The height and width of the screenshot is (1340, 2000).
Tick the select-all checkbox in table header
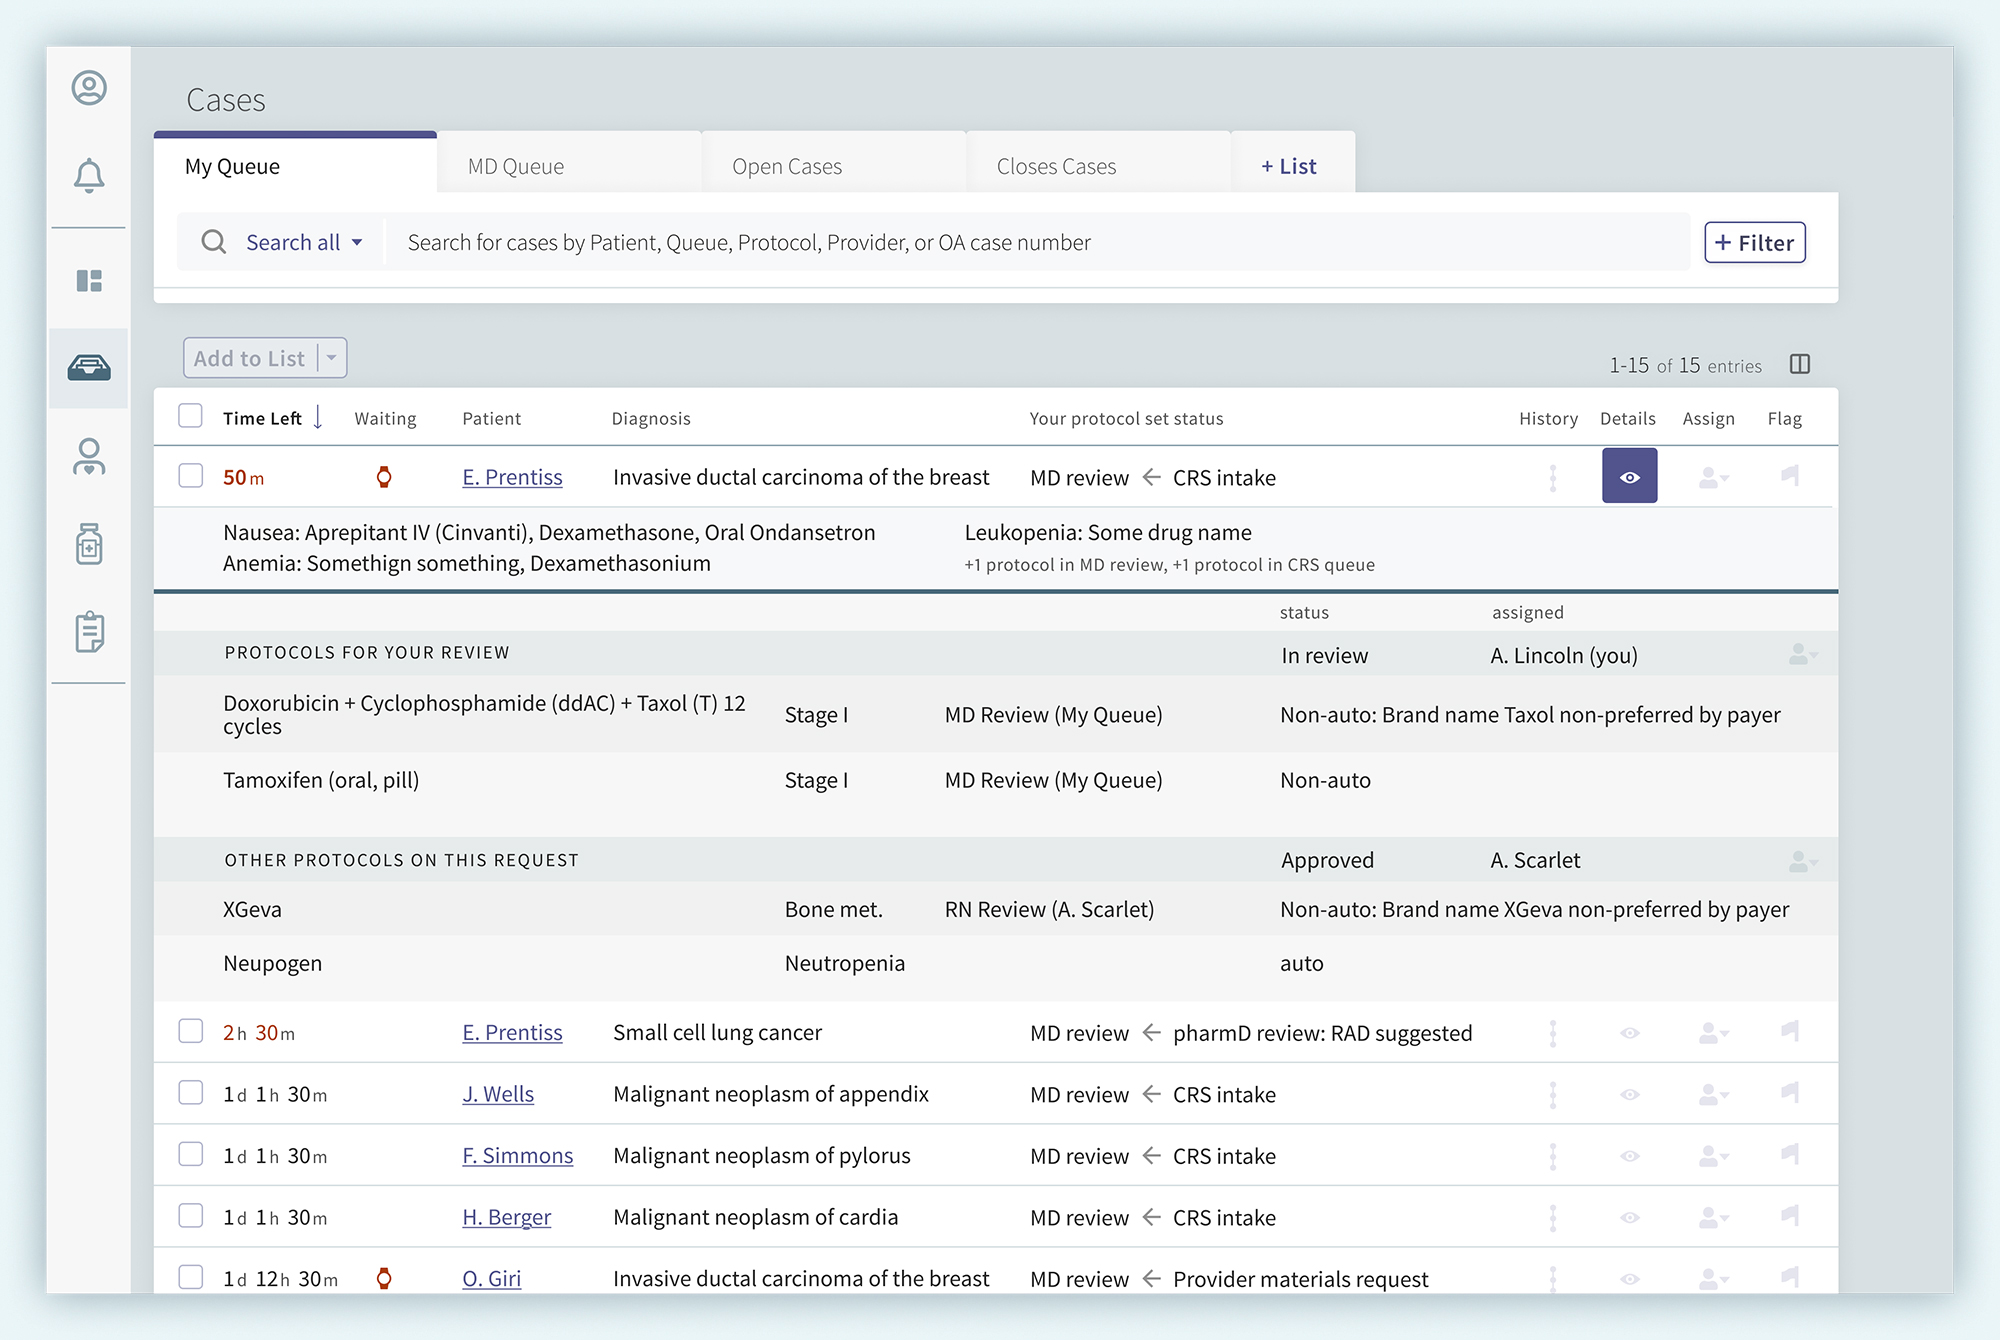[190, 416]
